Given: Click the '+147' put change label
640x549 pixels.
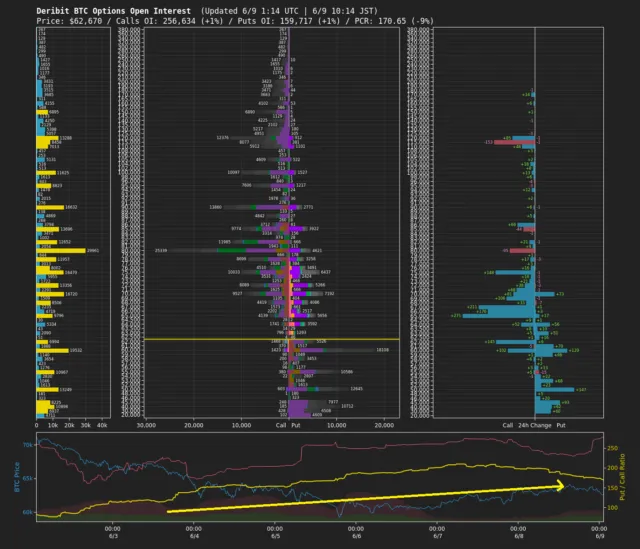Looking at the screenshot, I should click(581, 390).
